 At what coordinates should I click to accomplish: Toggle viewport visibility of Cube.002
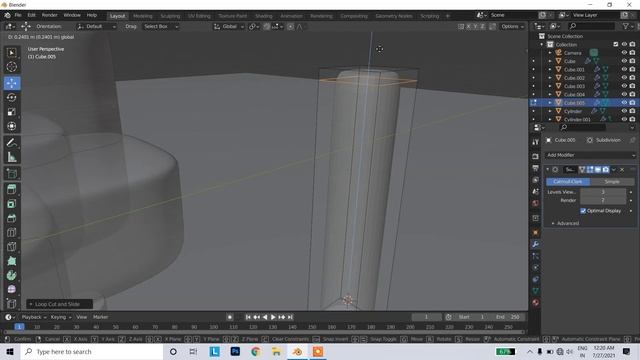pos(624,78)
